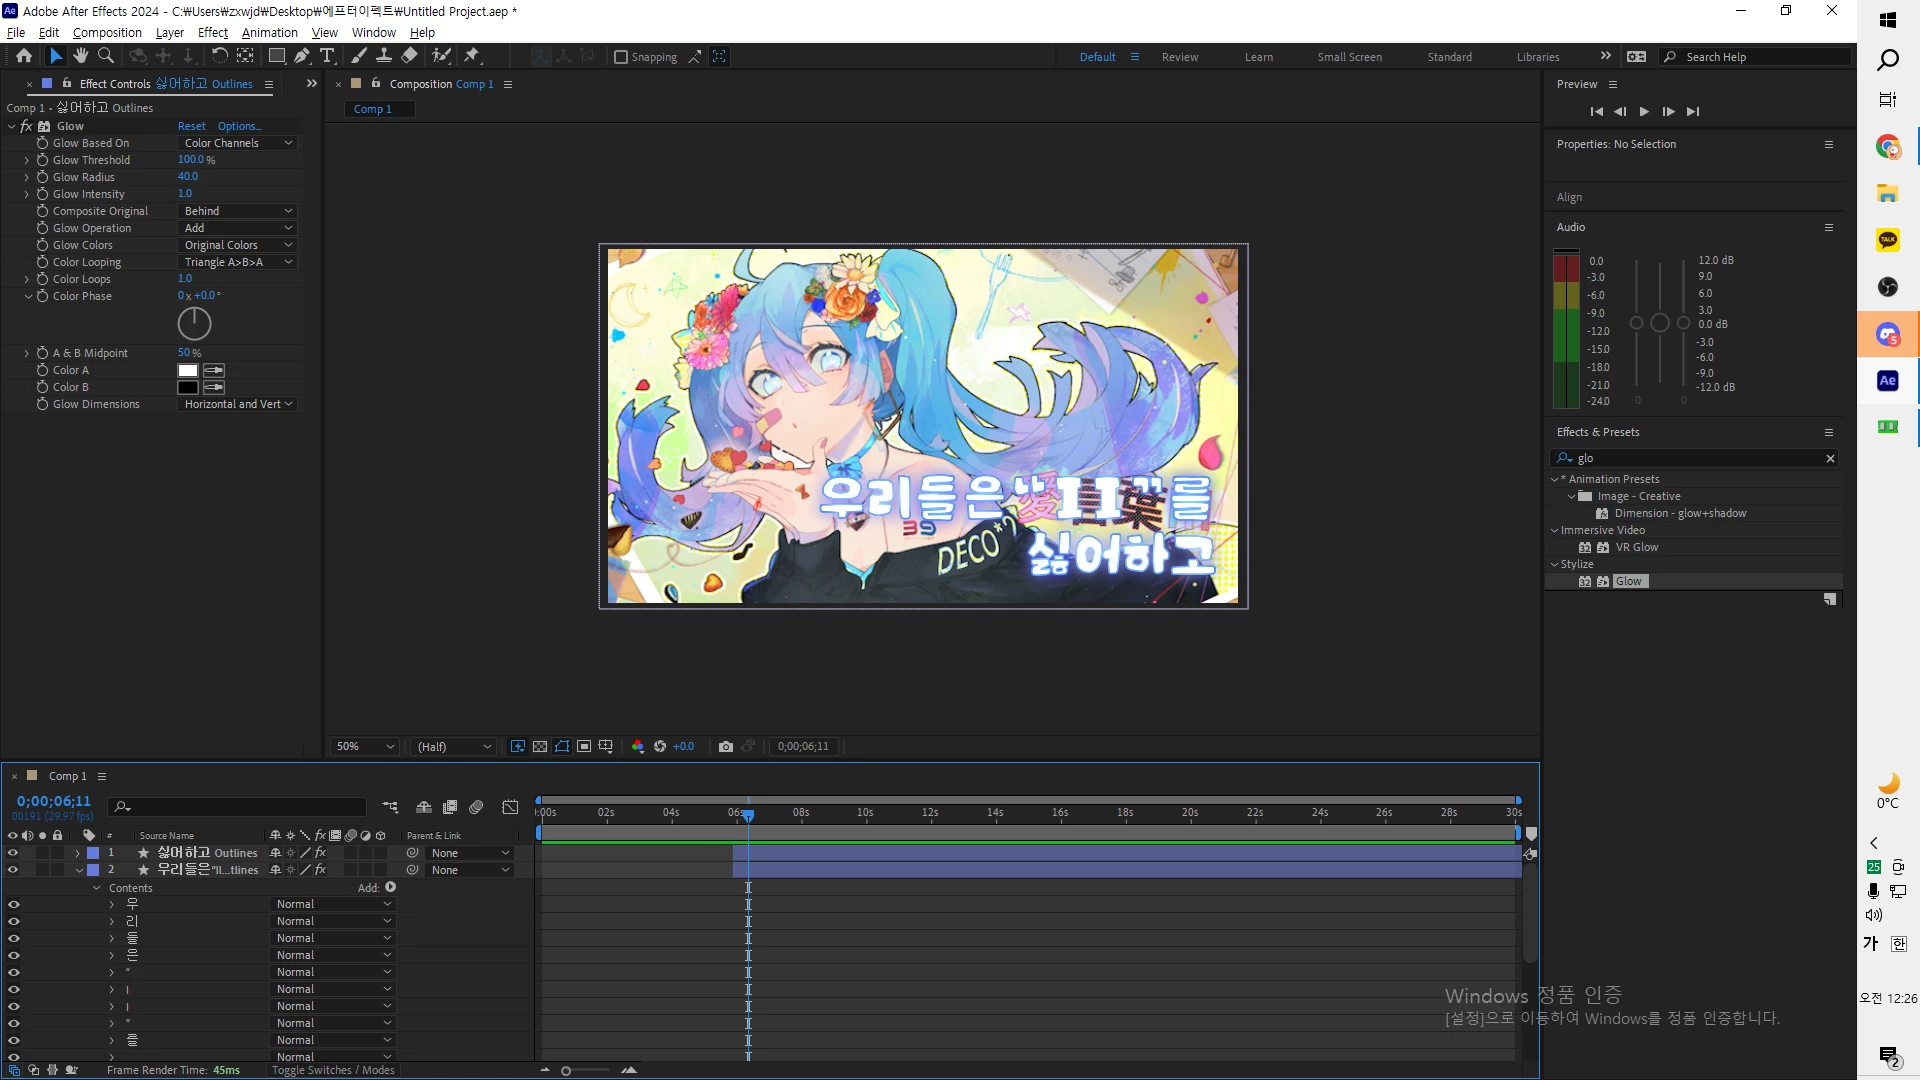Click Reset link for Glow effect

click(x=191, y=126)
